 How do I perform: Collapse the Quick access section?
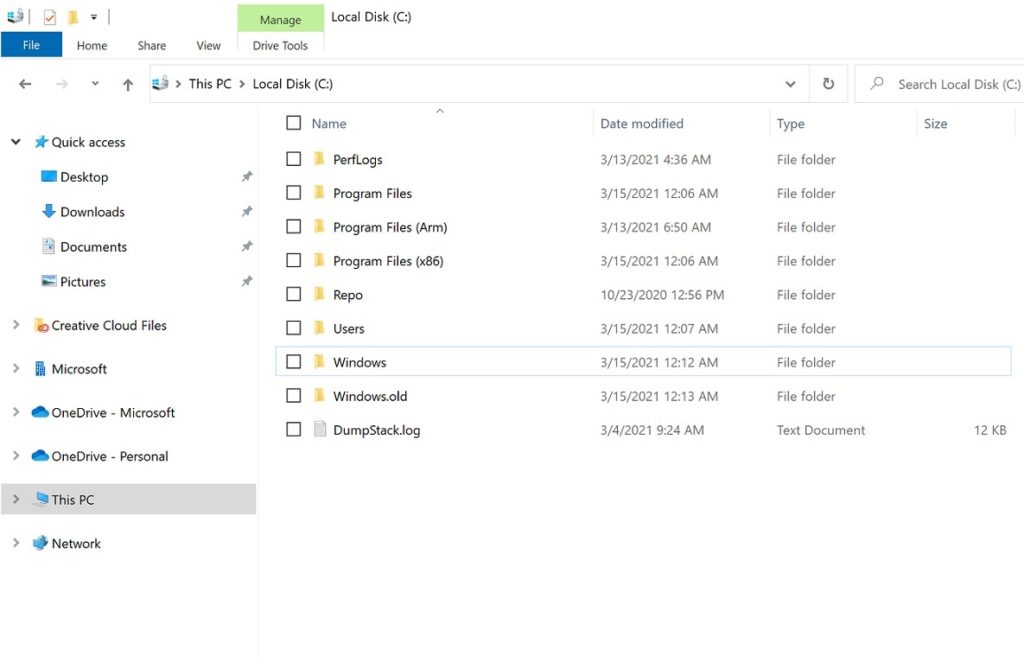(15, 142)
